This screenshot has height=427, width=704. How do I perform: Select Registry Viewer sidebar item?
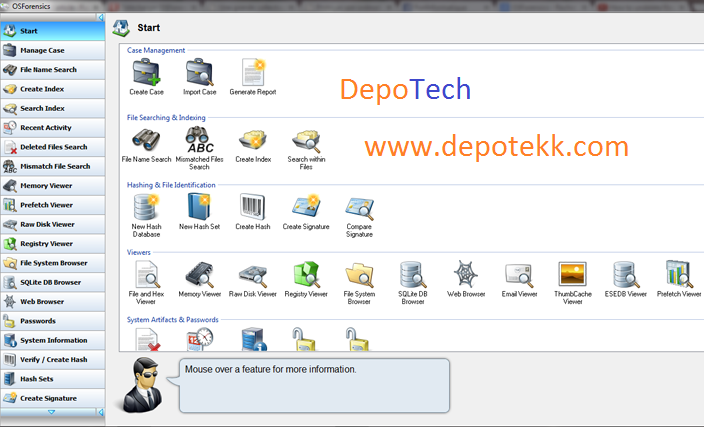point(53,243)
